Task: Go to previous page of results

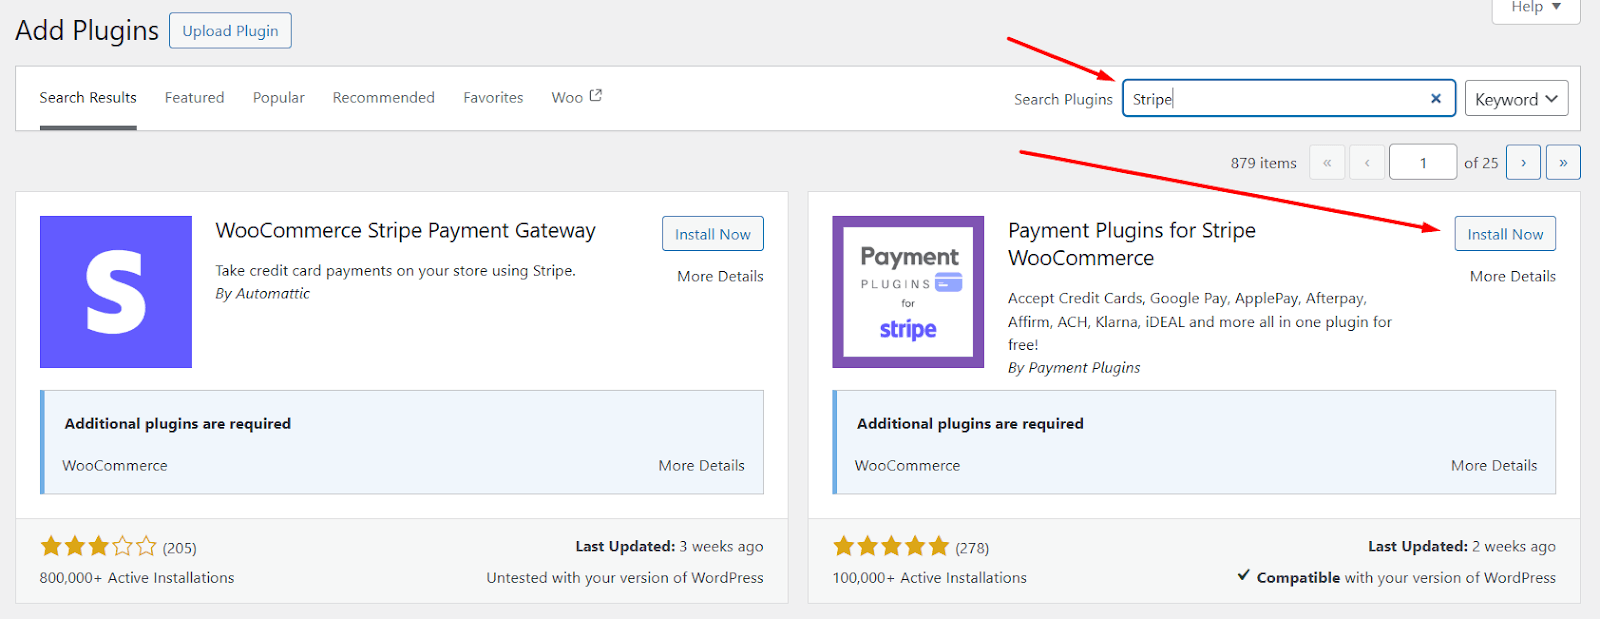Action: (1367, 162)
